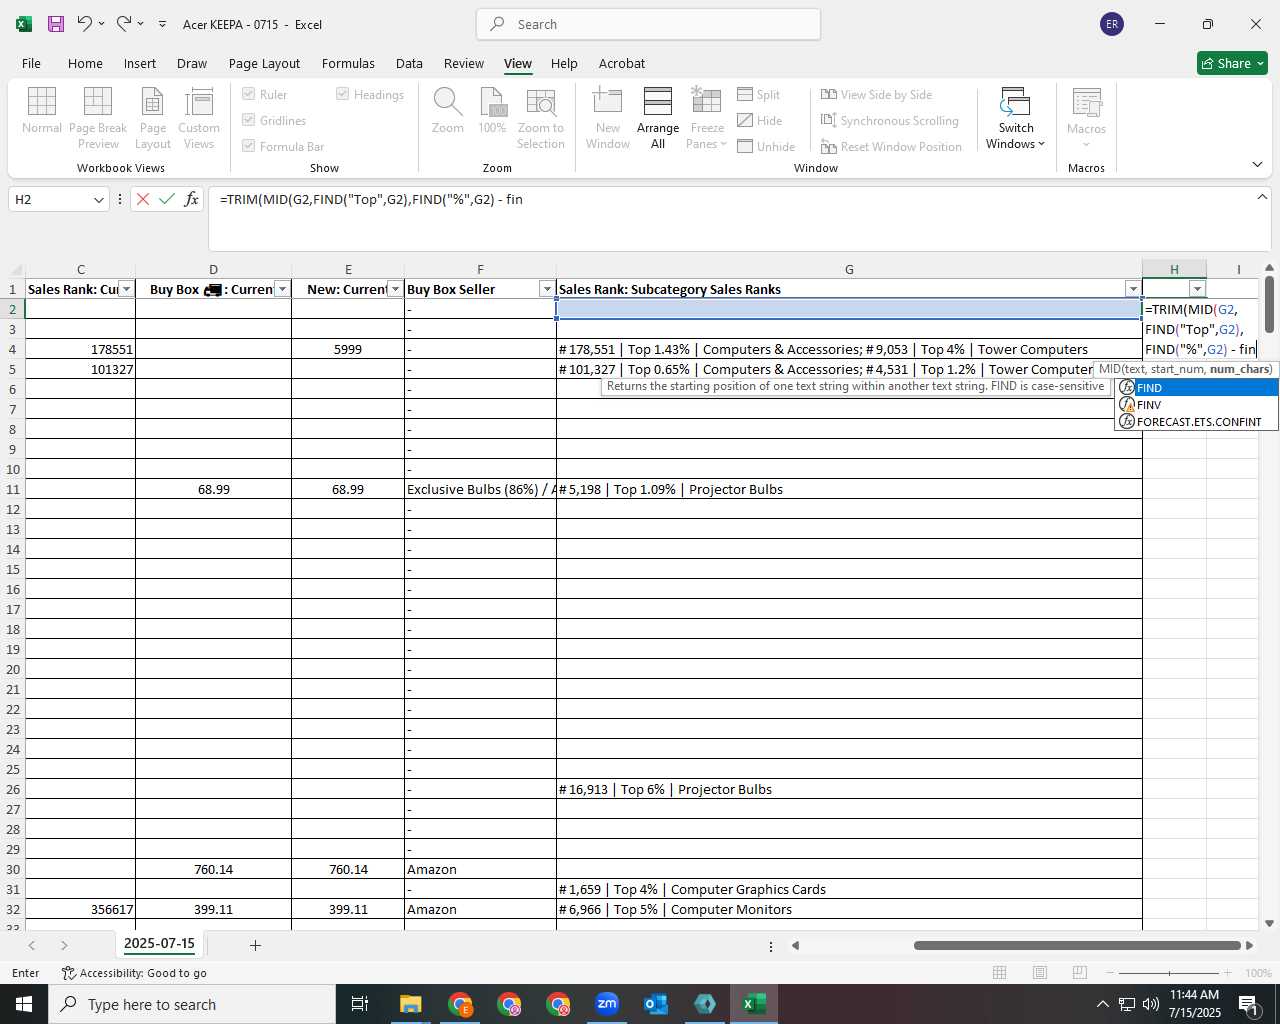Screen dimensions: 1280x1024
Task: Click Hide window button
Action: pyautogui.click(x=760, y=120)
